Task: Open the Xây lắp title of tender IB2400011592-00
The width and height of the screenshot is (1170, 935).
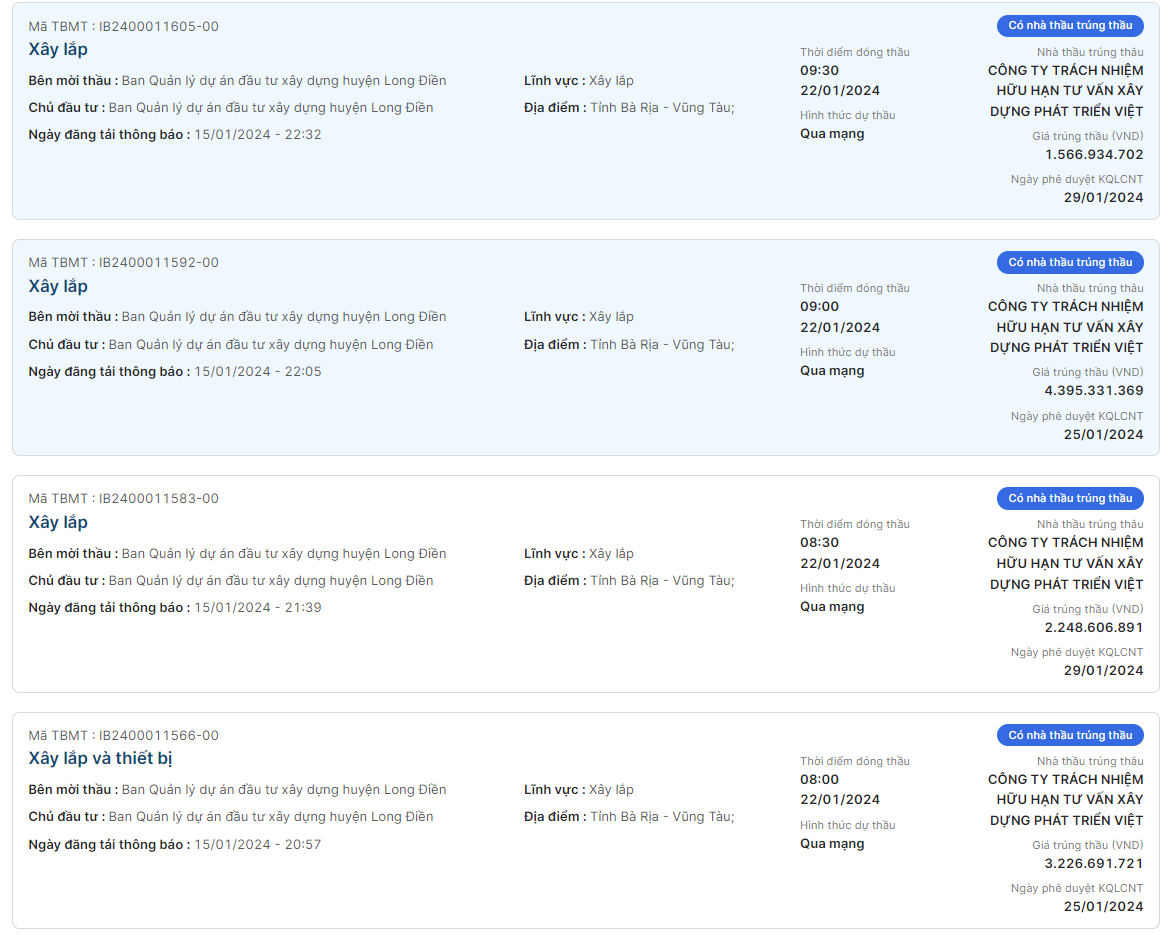Action: (58, 287)
